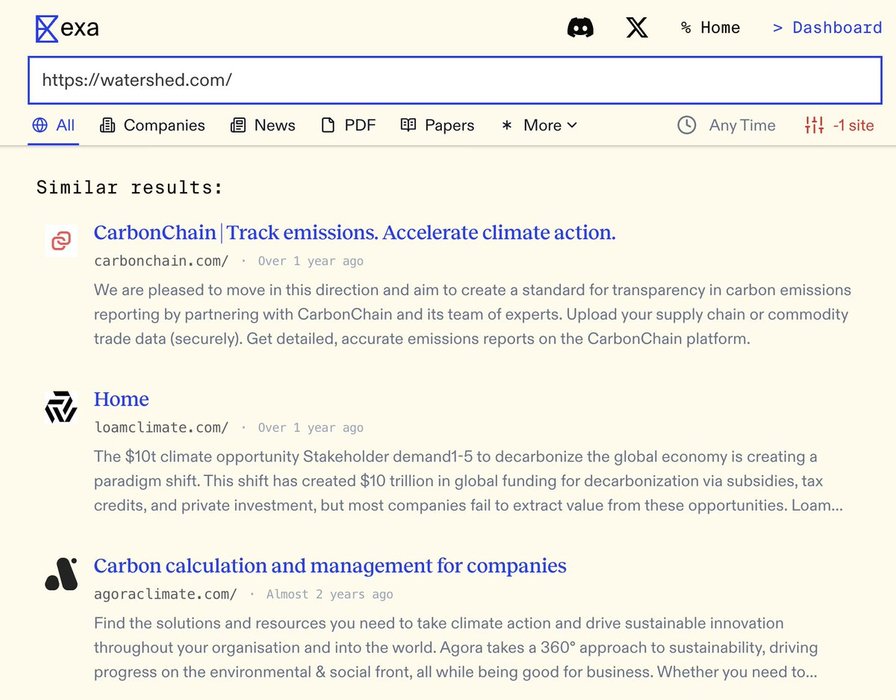Click the Loam Climate description snippet
This screenshot has width=896, height=700.
pyautogui.click(x=468, y=481)
